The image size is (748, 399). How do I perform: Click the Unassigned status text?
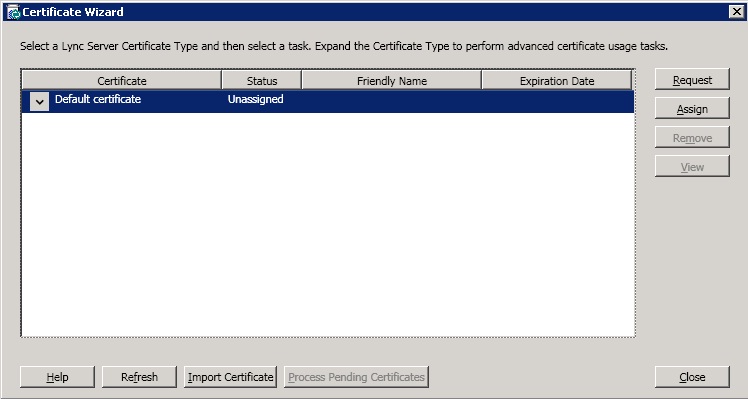coord(256,99)
